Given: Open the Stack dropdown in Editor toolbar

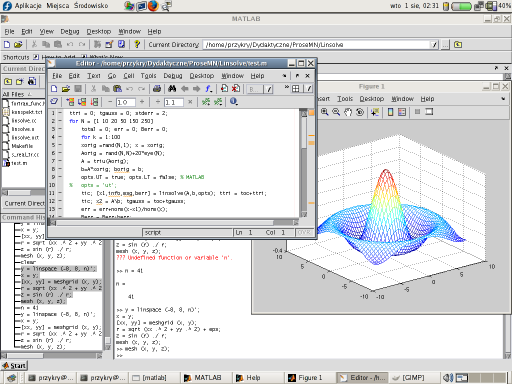Looking at the screenshot, I should pyautogui.click(x=259, y=89).
